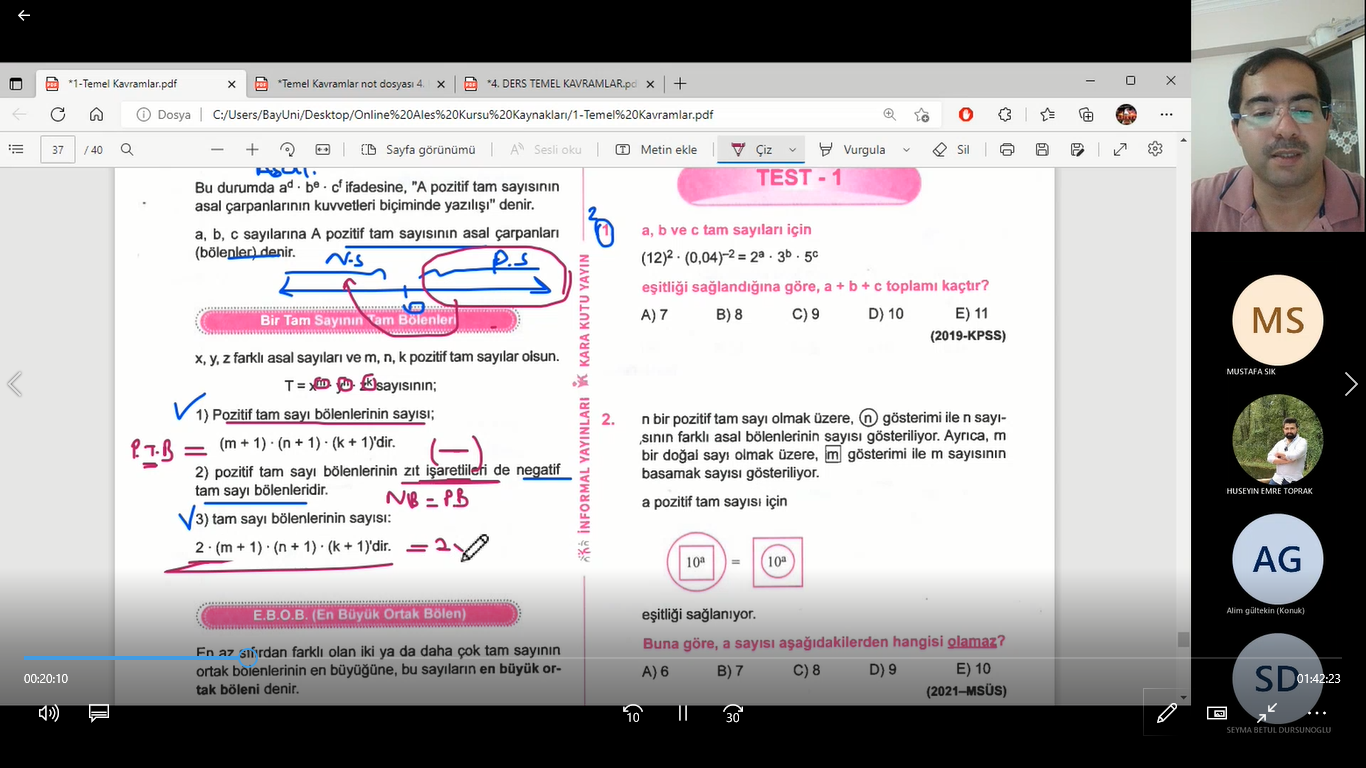Go to the Edge home page

[x=98, y=115]
